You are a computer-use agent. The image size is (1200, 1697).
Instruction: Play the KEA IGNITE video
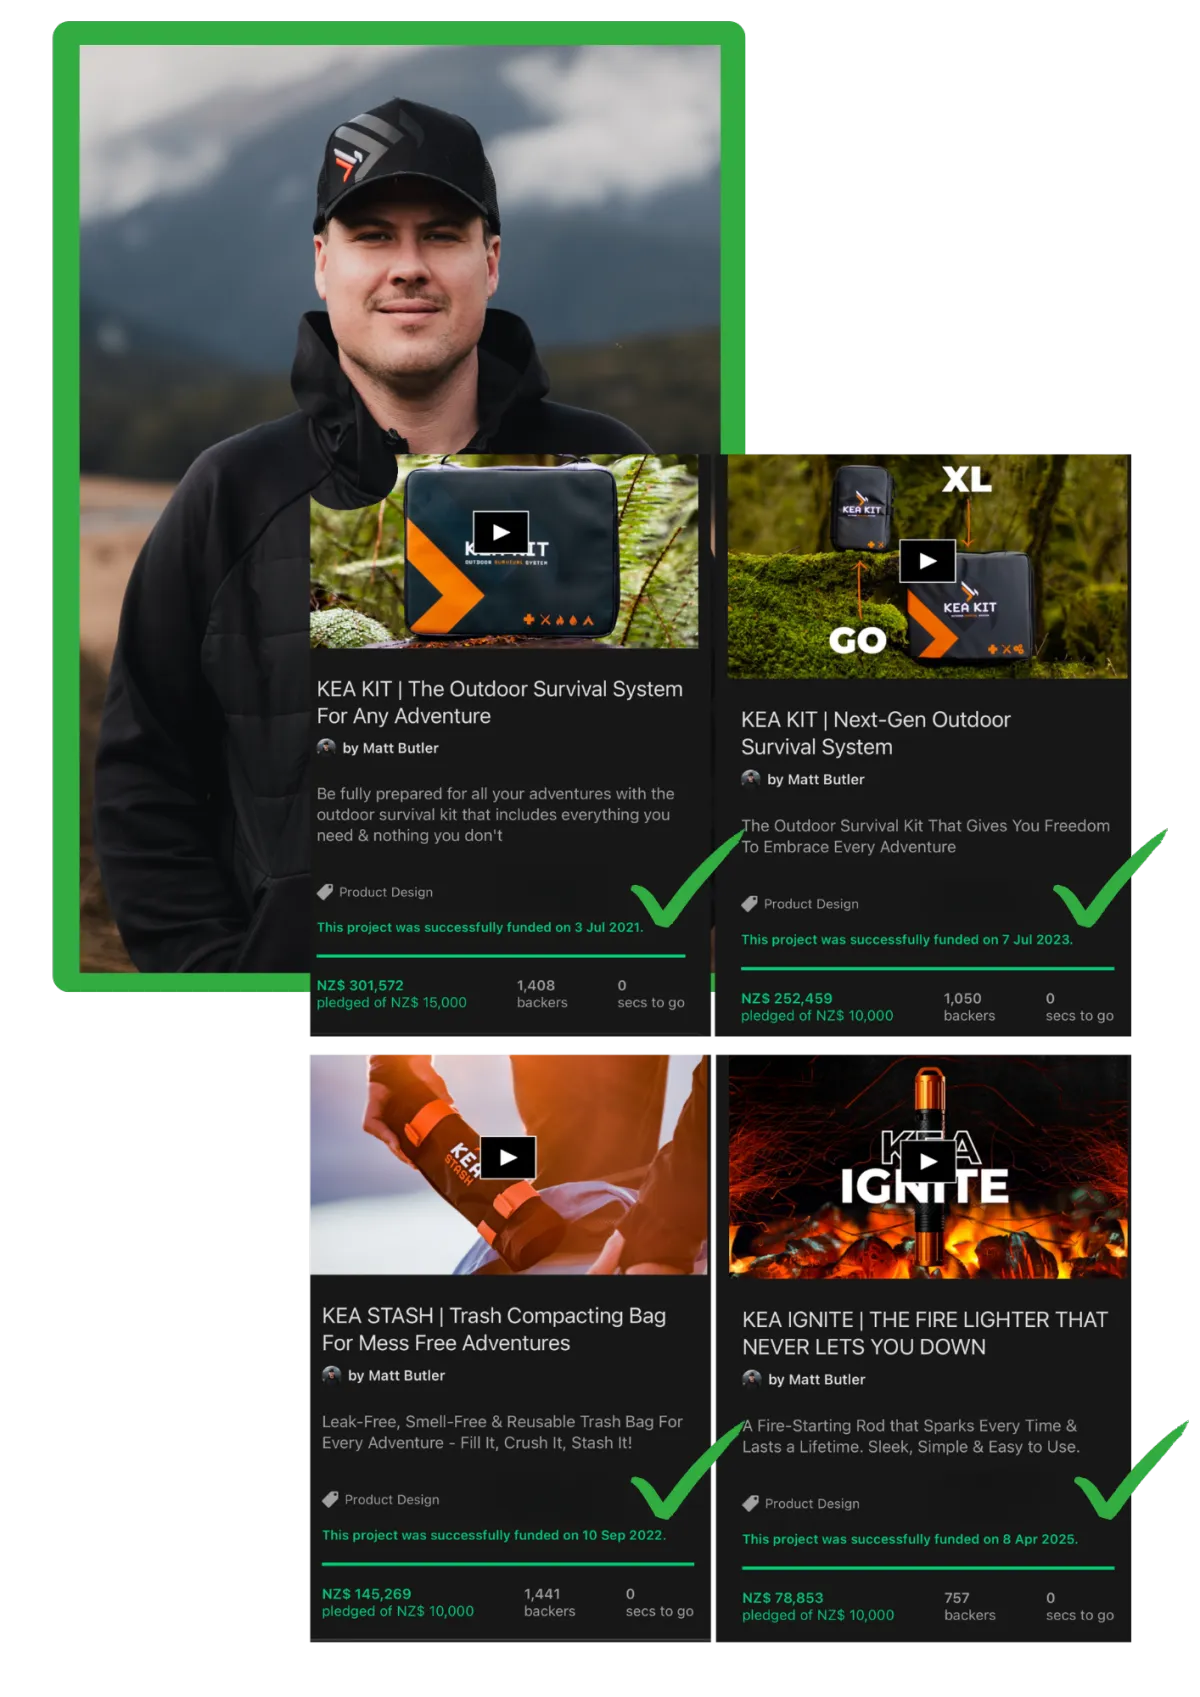[928, 1162]
